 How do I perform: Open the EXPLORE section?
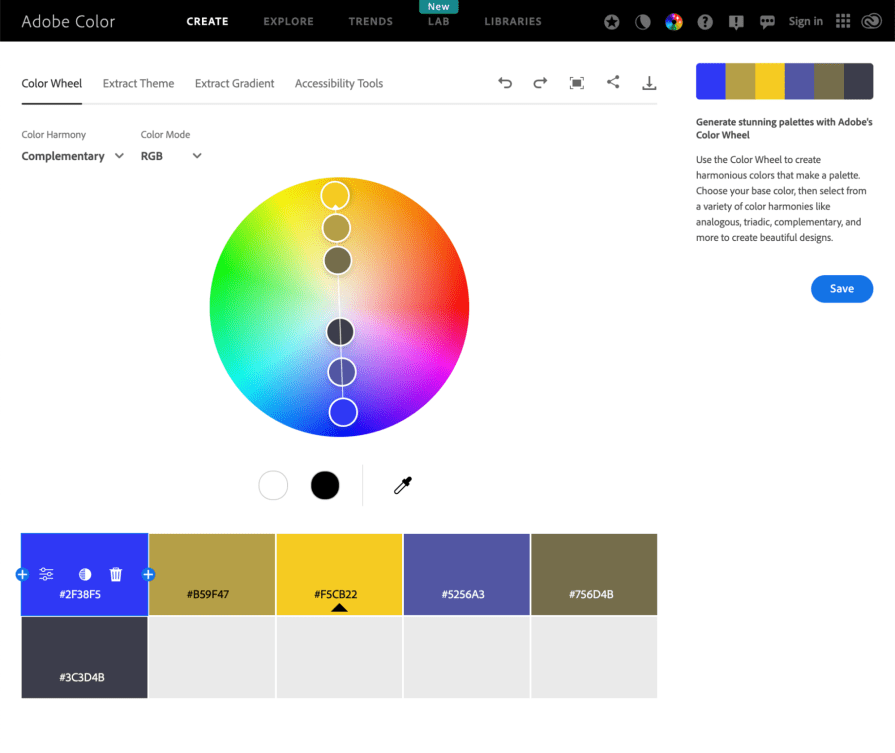(x=288, y=21)
